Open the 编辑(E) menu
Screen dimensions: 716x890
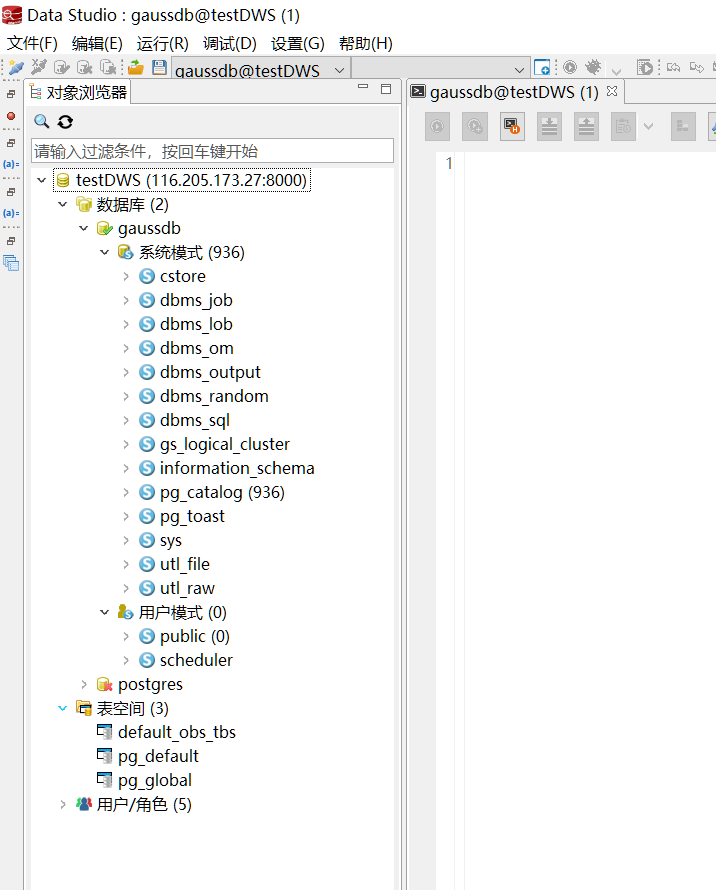[97, 44]
